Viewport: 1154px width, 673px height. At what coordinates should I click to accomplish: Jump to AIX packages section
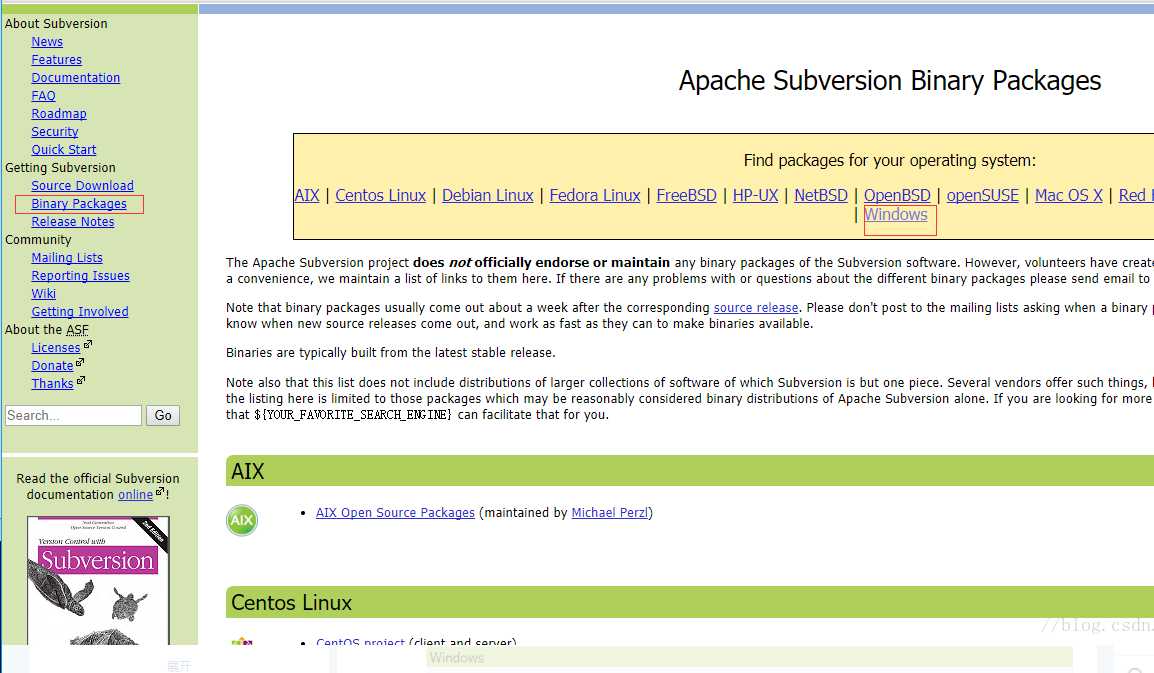pyautogui.click(x=307, y=196)
